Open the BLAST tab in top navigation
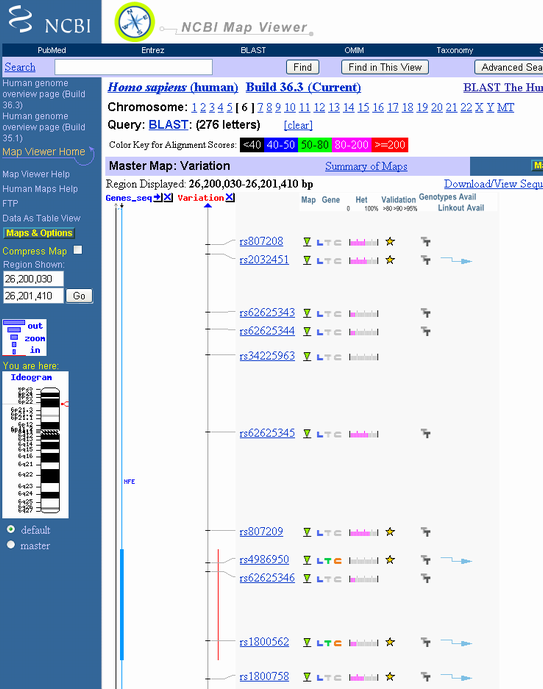 click(x=253, y=50)
